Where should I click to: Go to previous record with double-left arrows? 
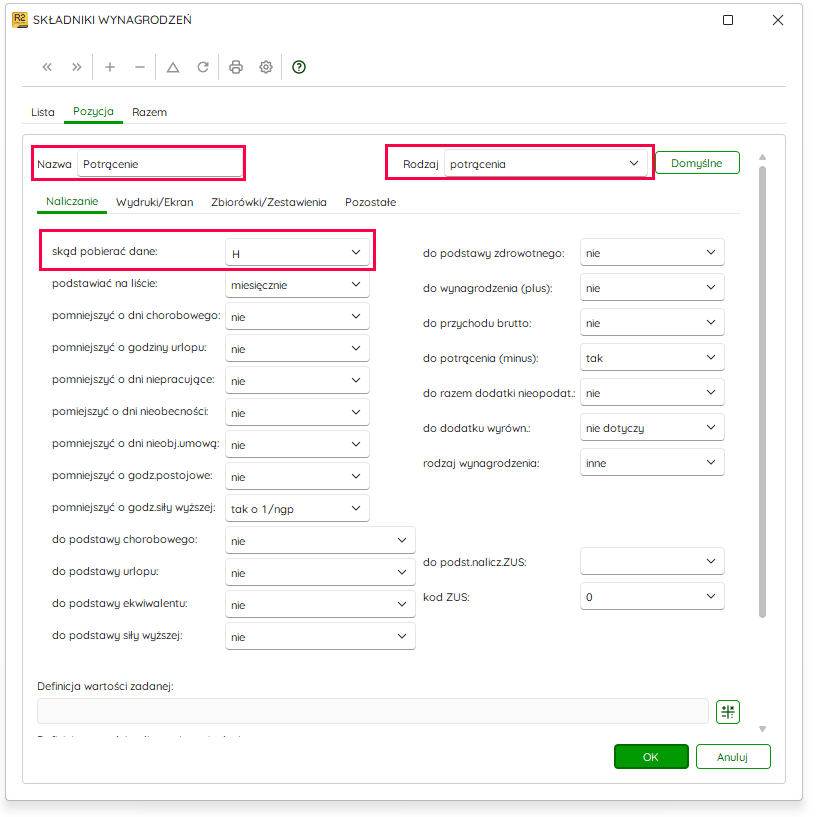click(47, 67)
